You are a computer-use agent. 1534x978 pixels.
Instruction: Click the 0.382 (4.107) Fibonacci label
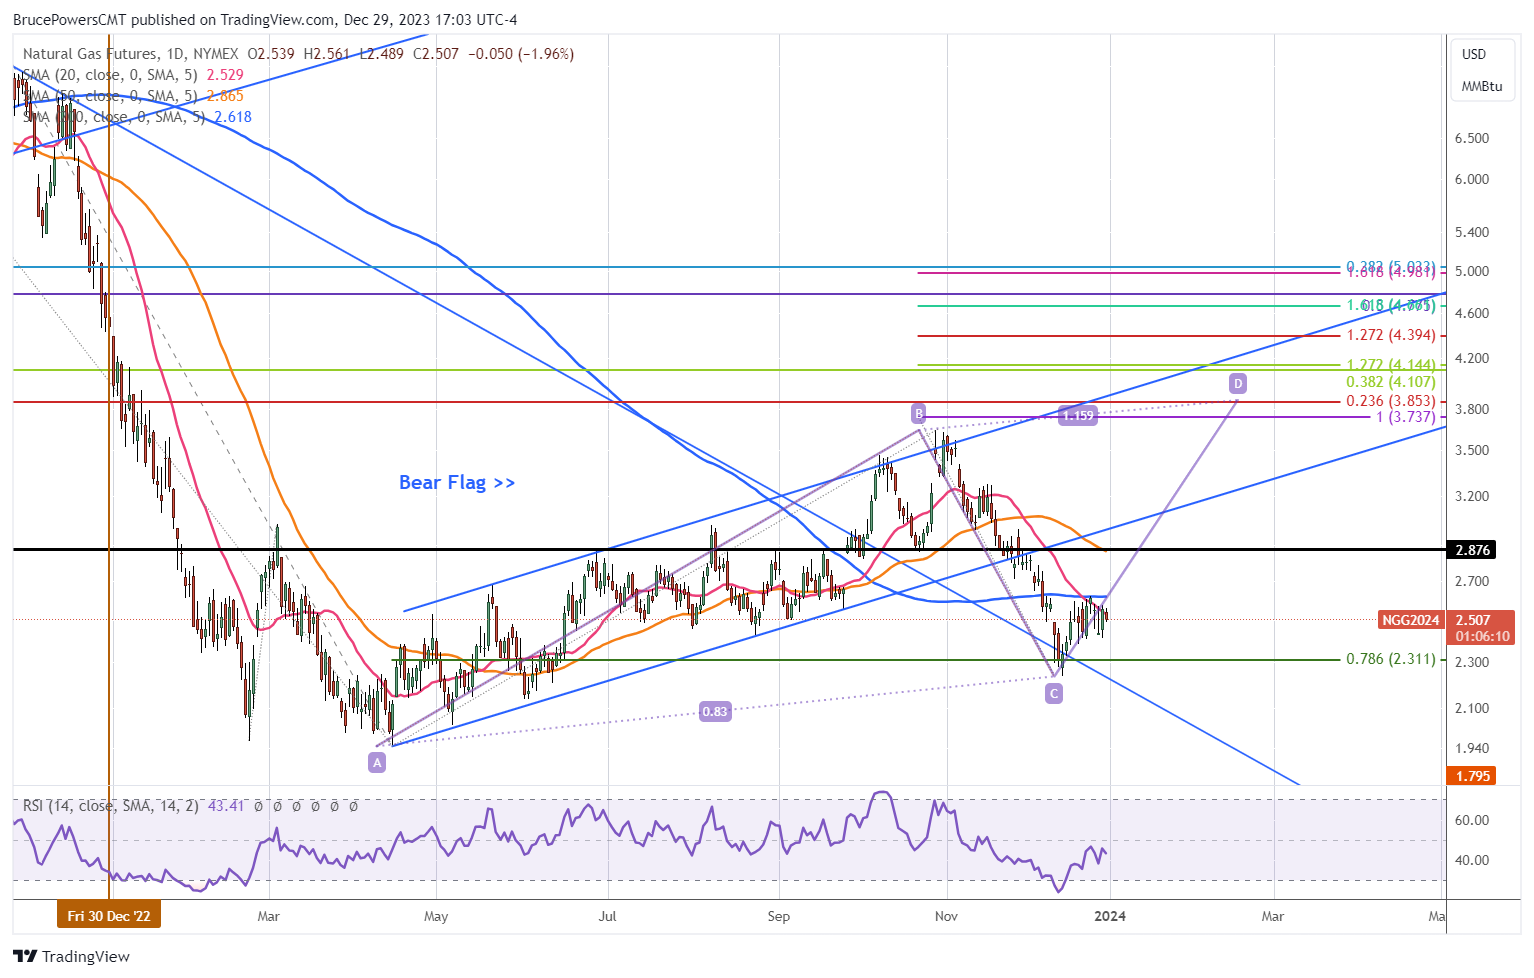(x=1391, y=382)
